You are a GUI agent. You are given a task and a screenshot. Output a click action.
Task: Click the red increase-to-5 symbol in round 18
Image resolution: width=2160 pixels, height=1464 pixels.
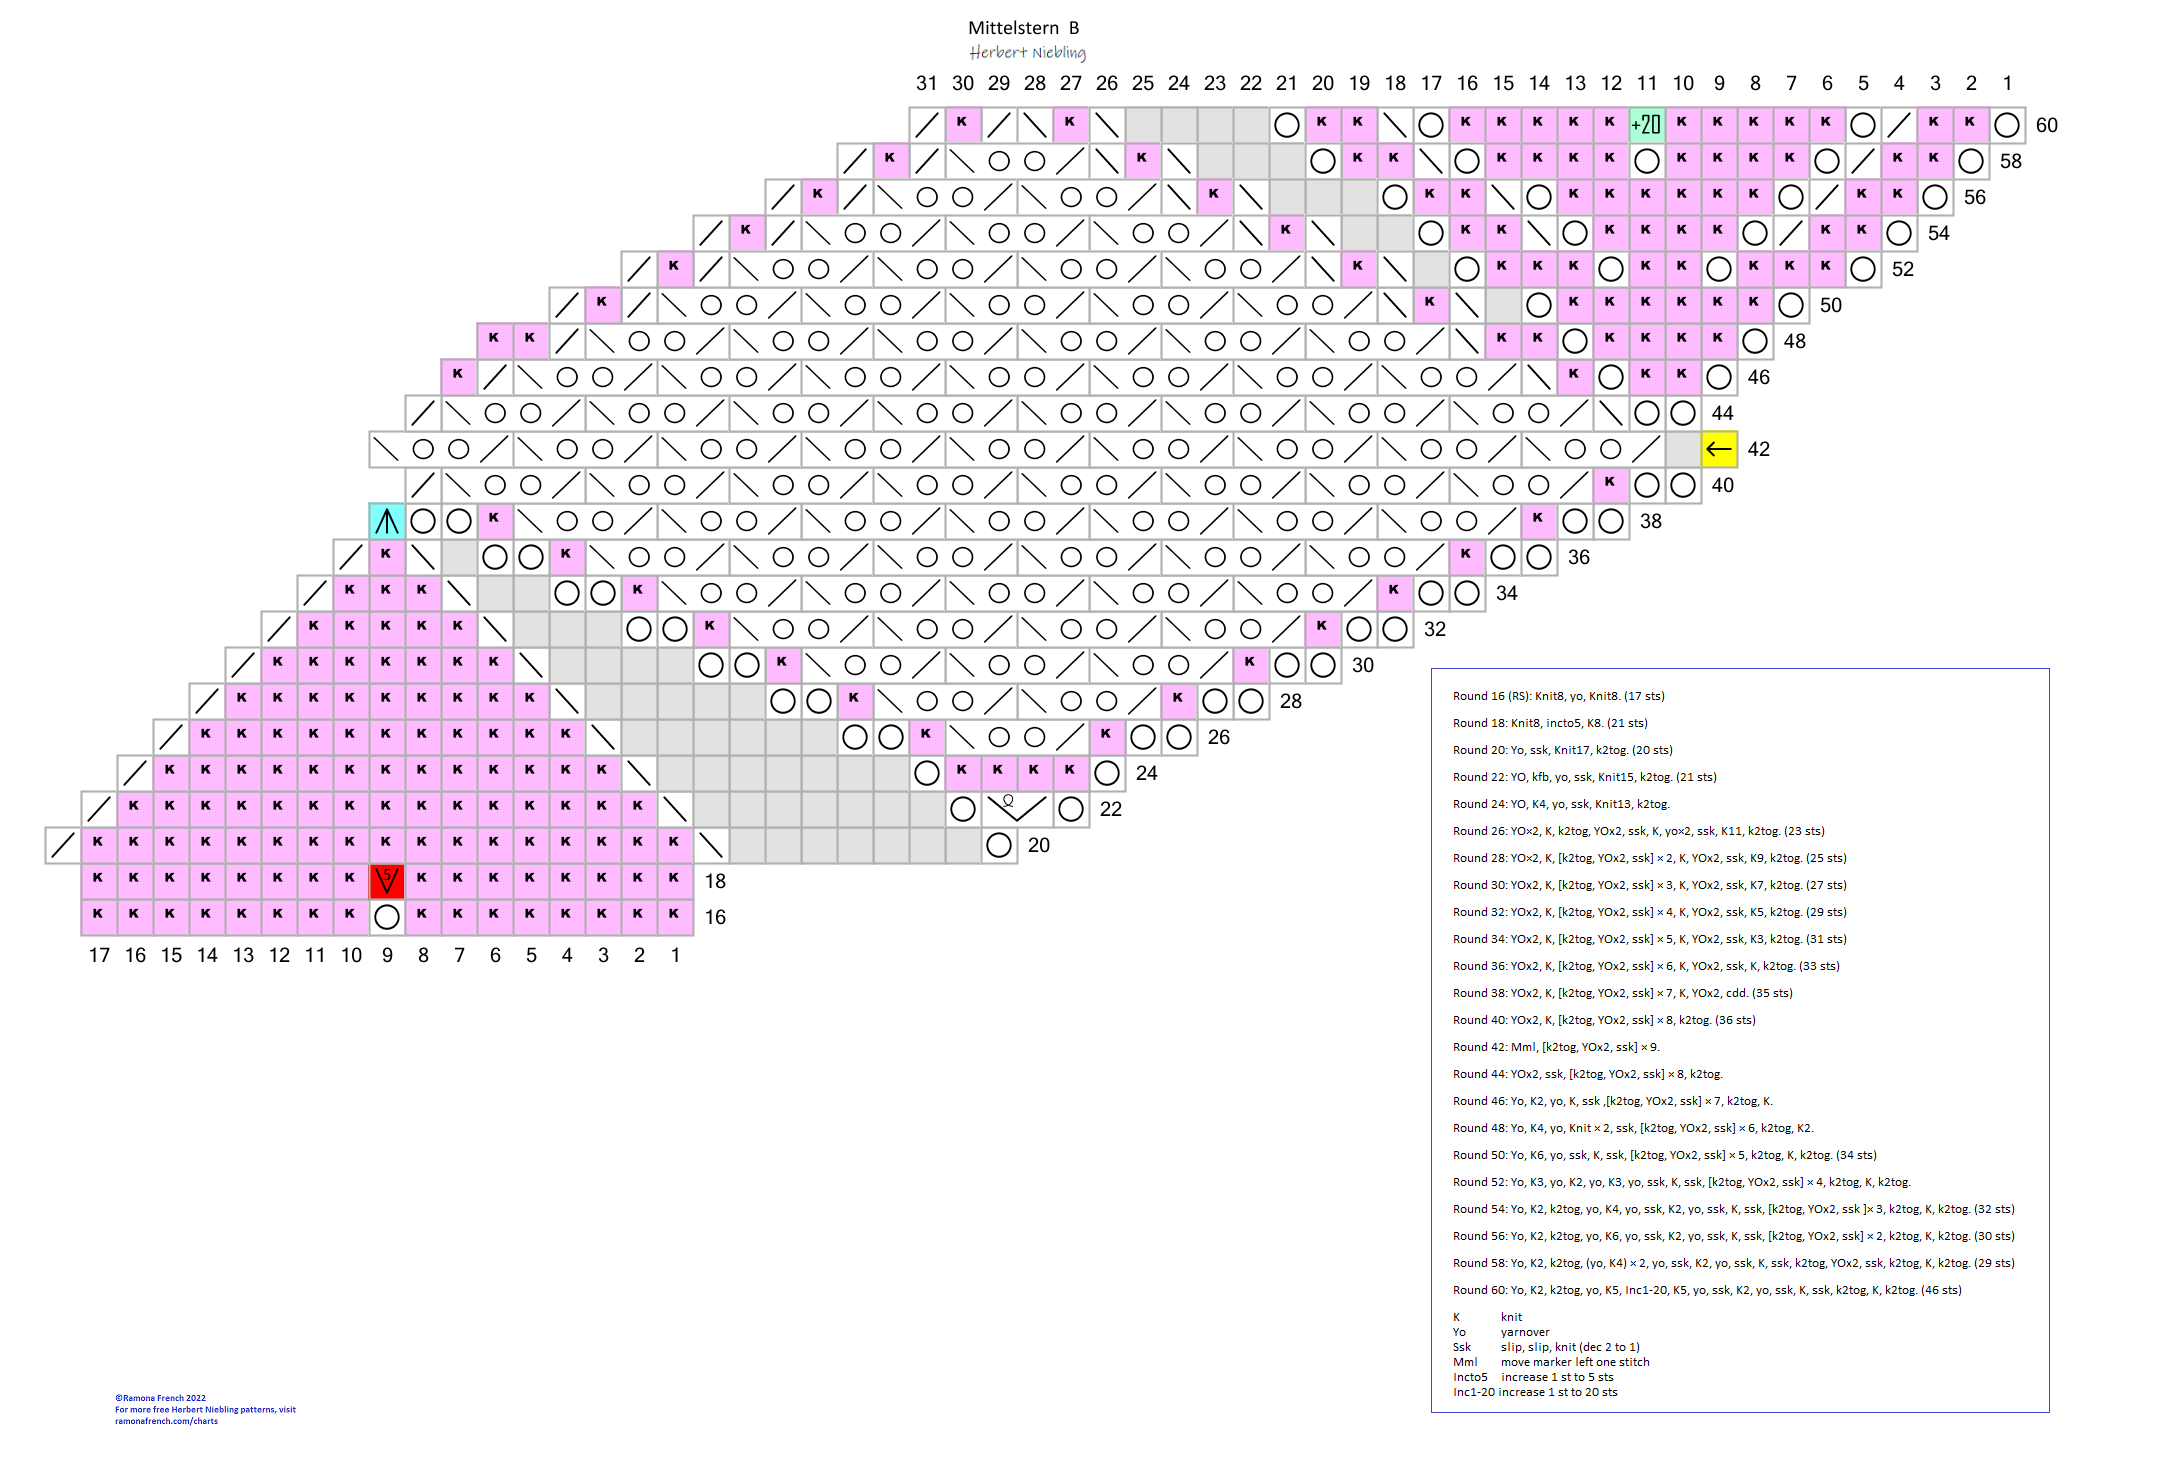coord(387,881)
